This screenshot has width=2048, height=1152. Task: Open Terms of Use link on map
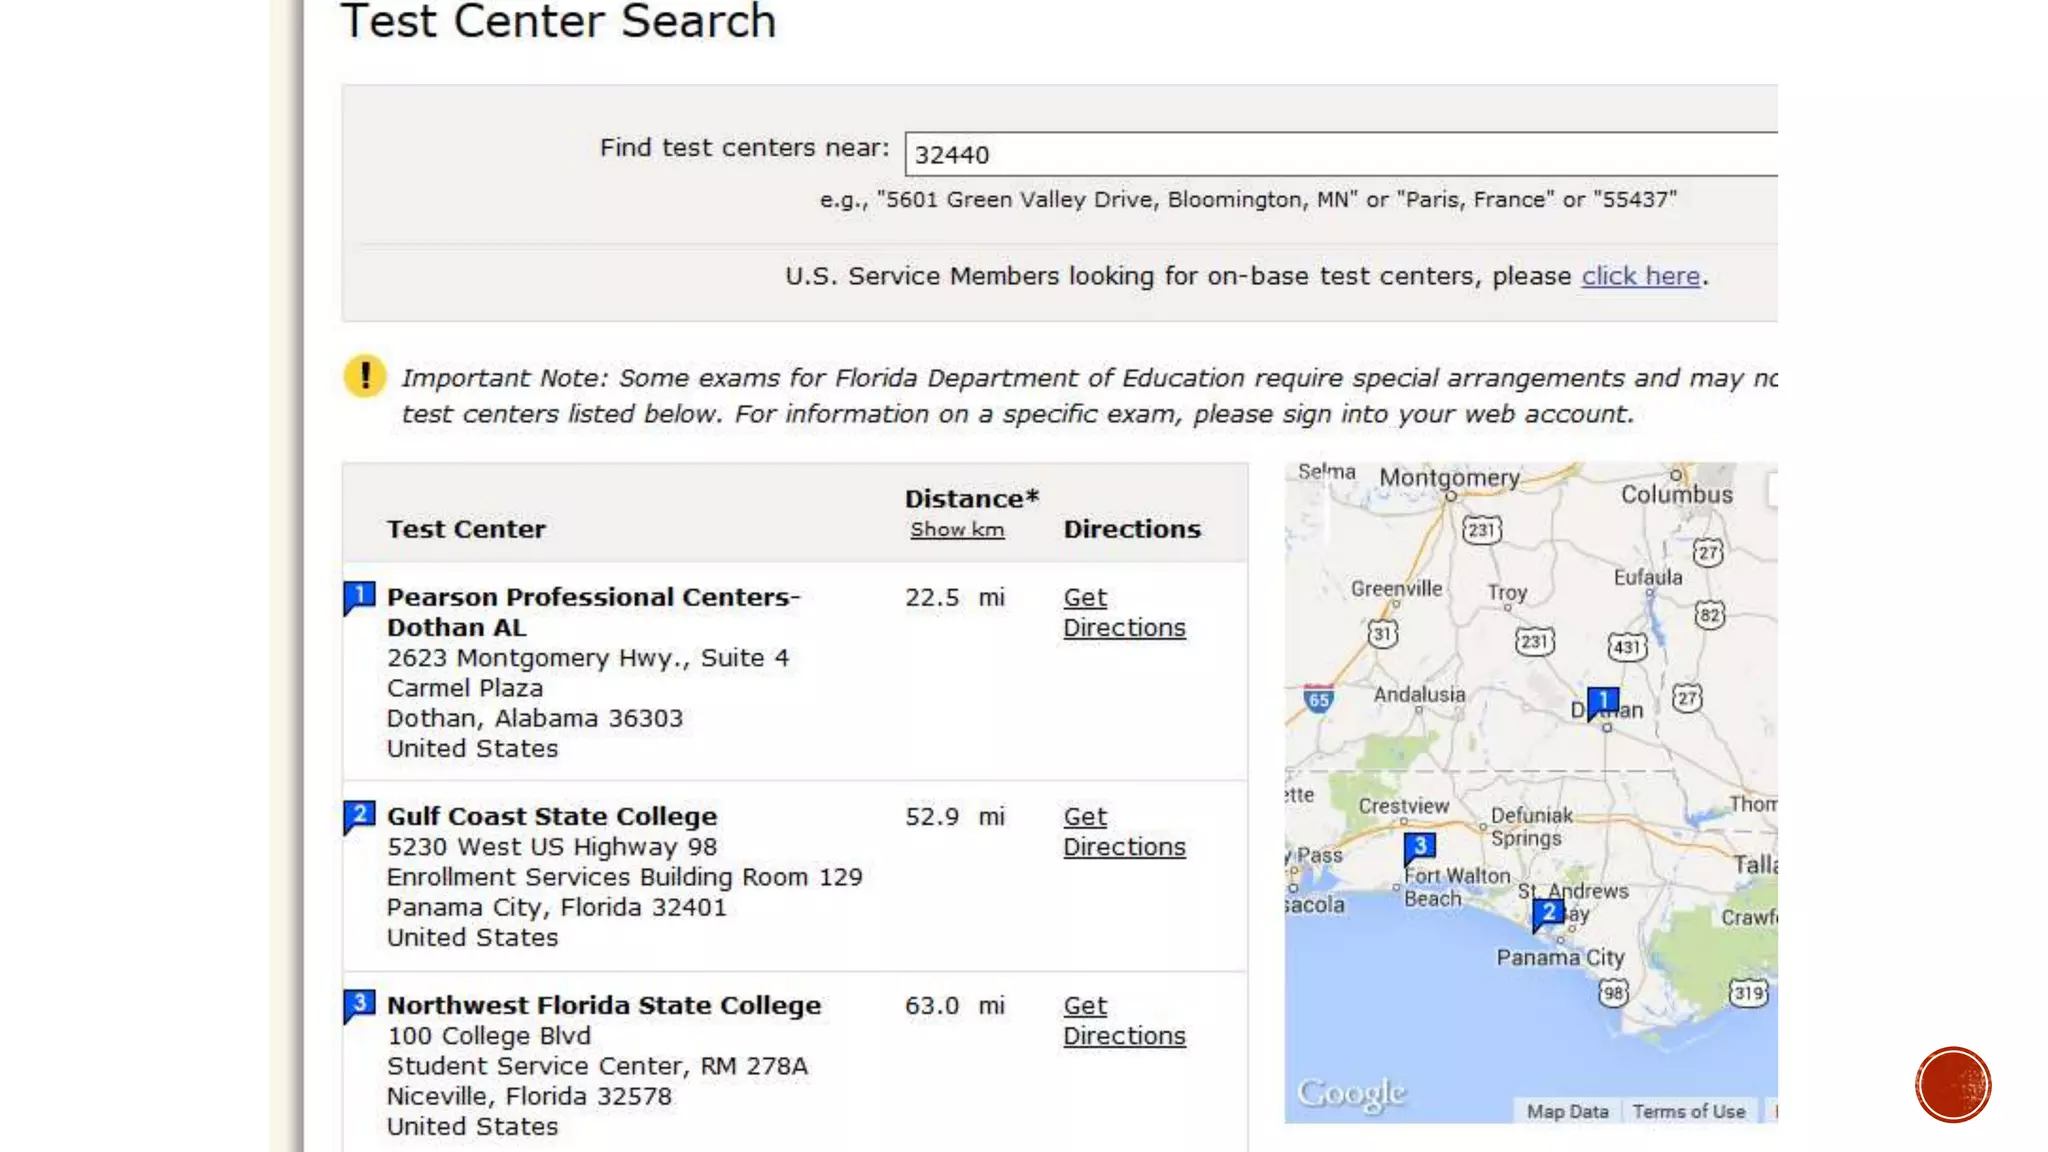coord(1688,1111)
